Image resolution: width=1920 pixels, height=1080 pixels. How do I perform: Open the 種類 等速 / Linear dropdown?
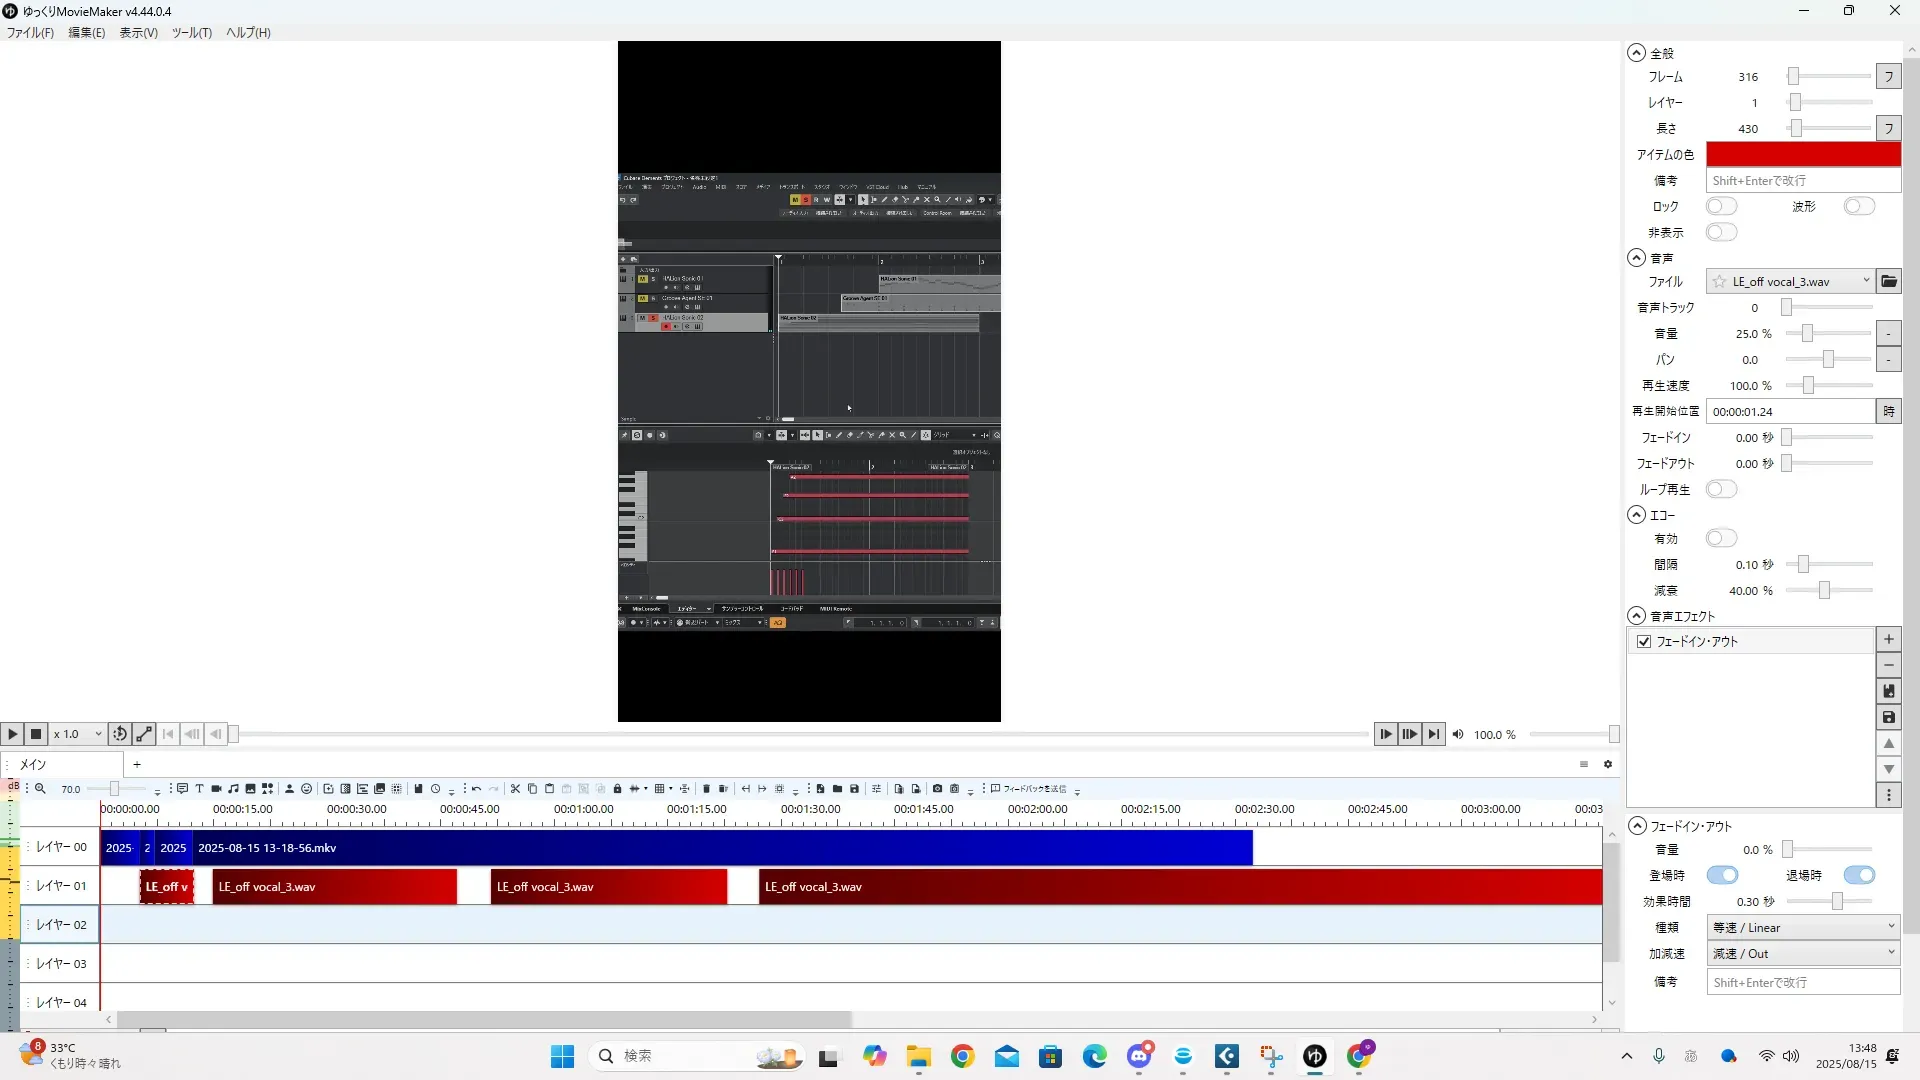point(1803,928)
